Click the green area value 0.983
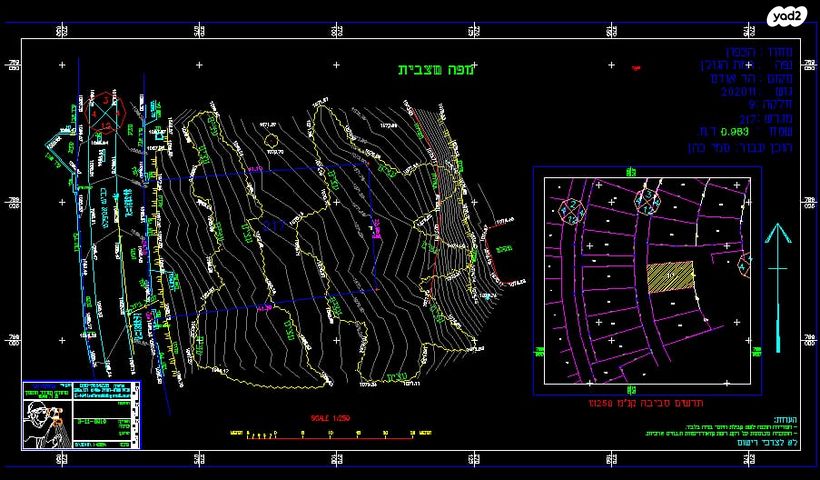Viewport: 820px width, 480px height. click(x=734, y=130)
